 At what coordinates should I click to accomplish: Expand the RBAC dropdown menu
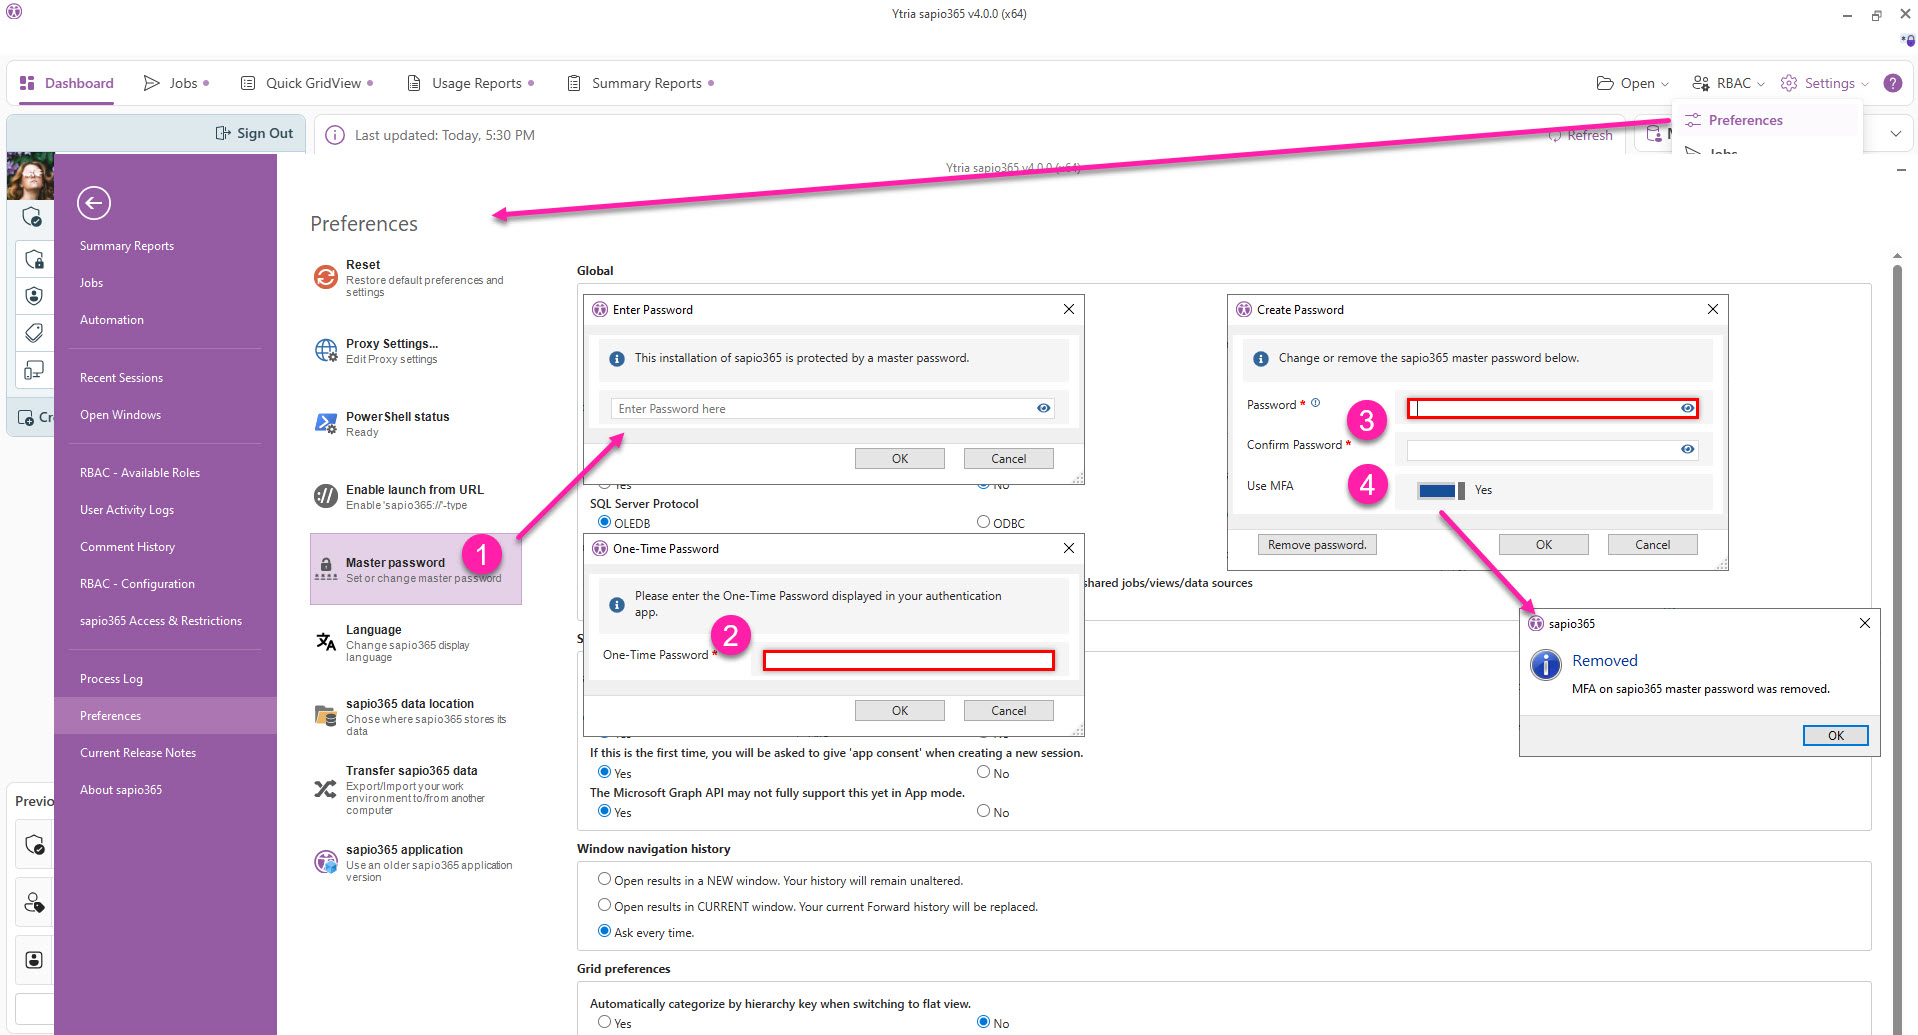1728,83
